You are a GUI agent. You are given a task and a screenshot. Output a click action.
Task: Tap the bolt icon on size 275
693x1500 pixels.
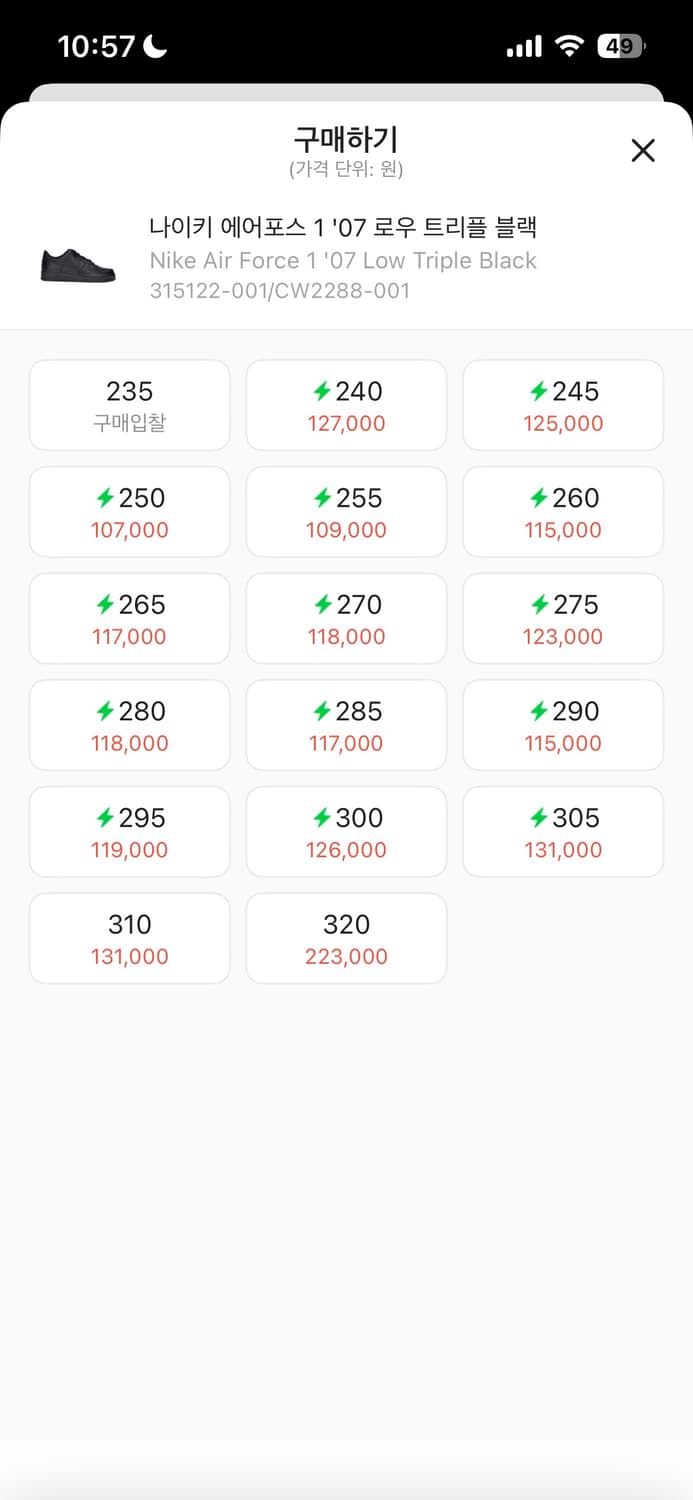(539, 605)
